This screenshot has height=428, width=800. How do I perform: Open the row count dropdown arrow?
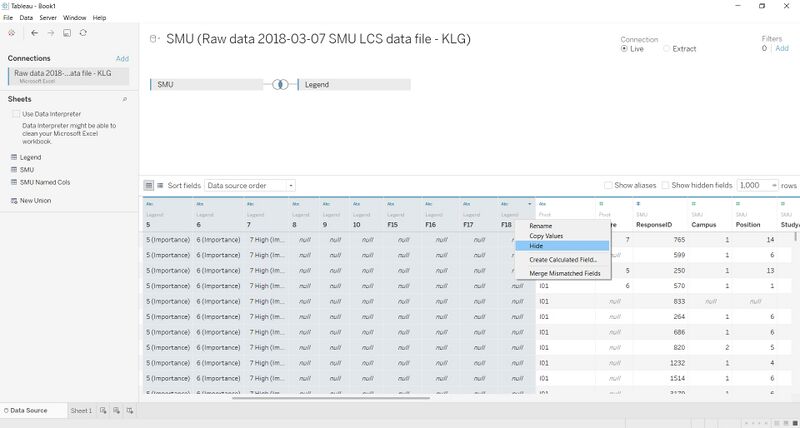(x=774, y=186)
